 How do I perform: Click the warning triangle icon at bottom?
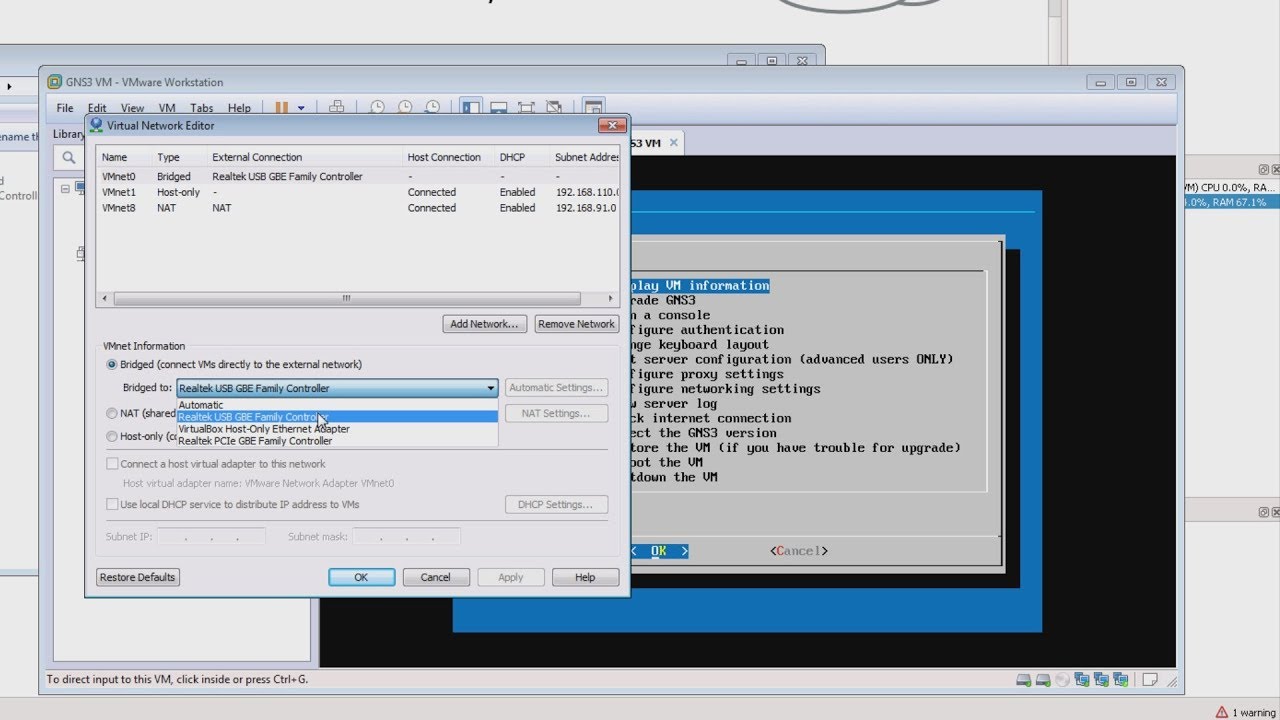(x=1221, y=712)
